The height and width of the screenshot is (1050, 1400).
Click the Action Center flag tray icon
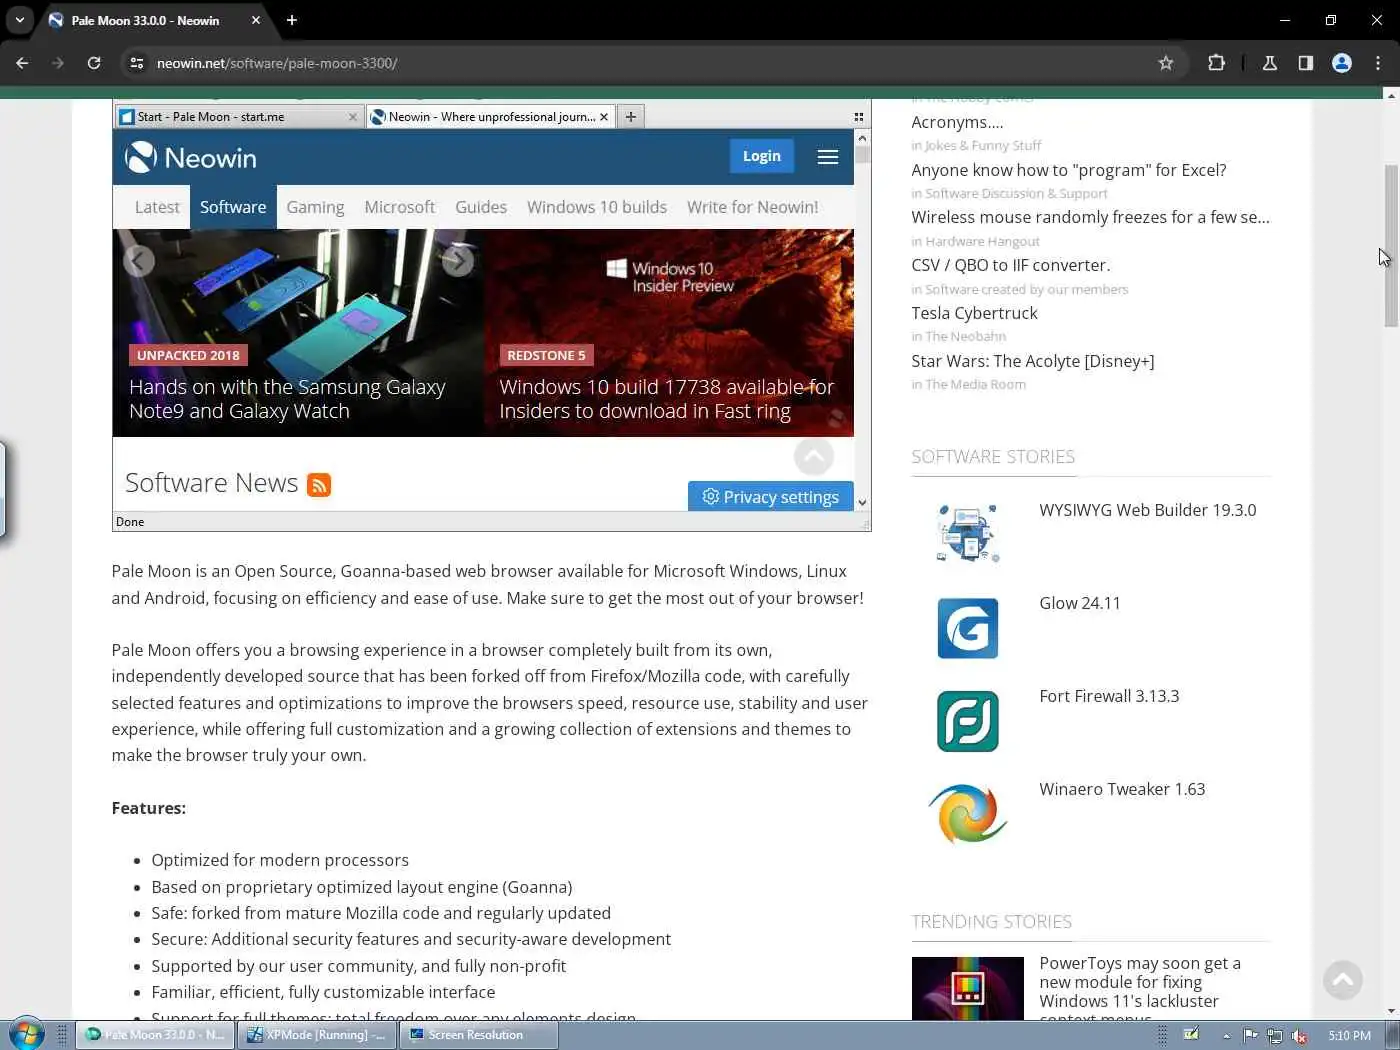[1250, 1036]
